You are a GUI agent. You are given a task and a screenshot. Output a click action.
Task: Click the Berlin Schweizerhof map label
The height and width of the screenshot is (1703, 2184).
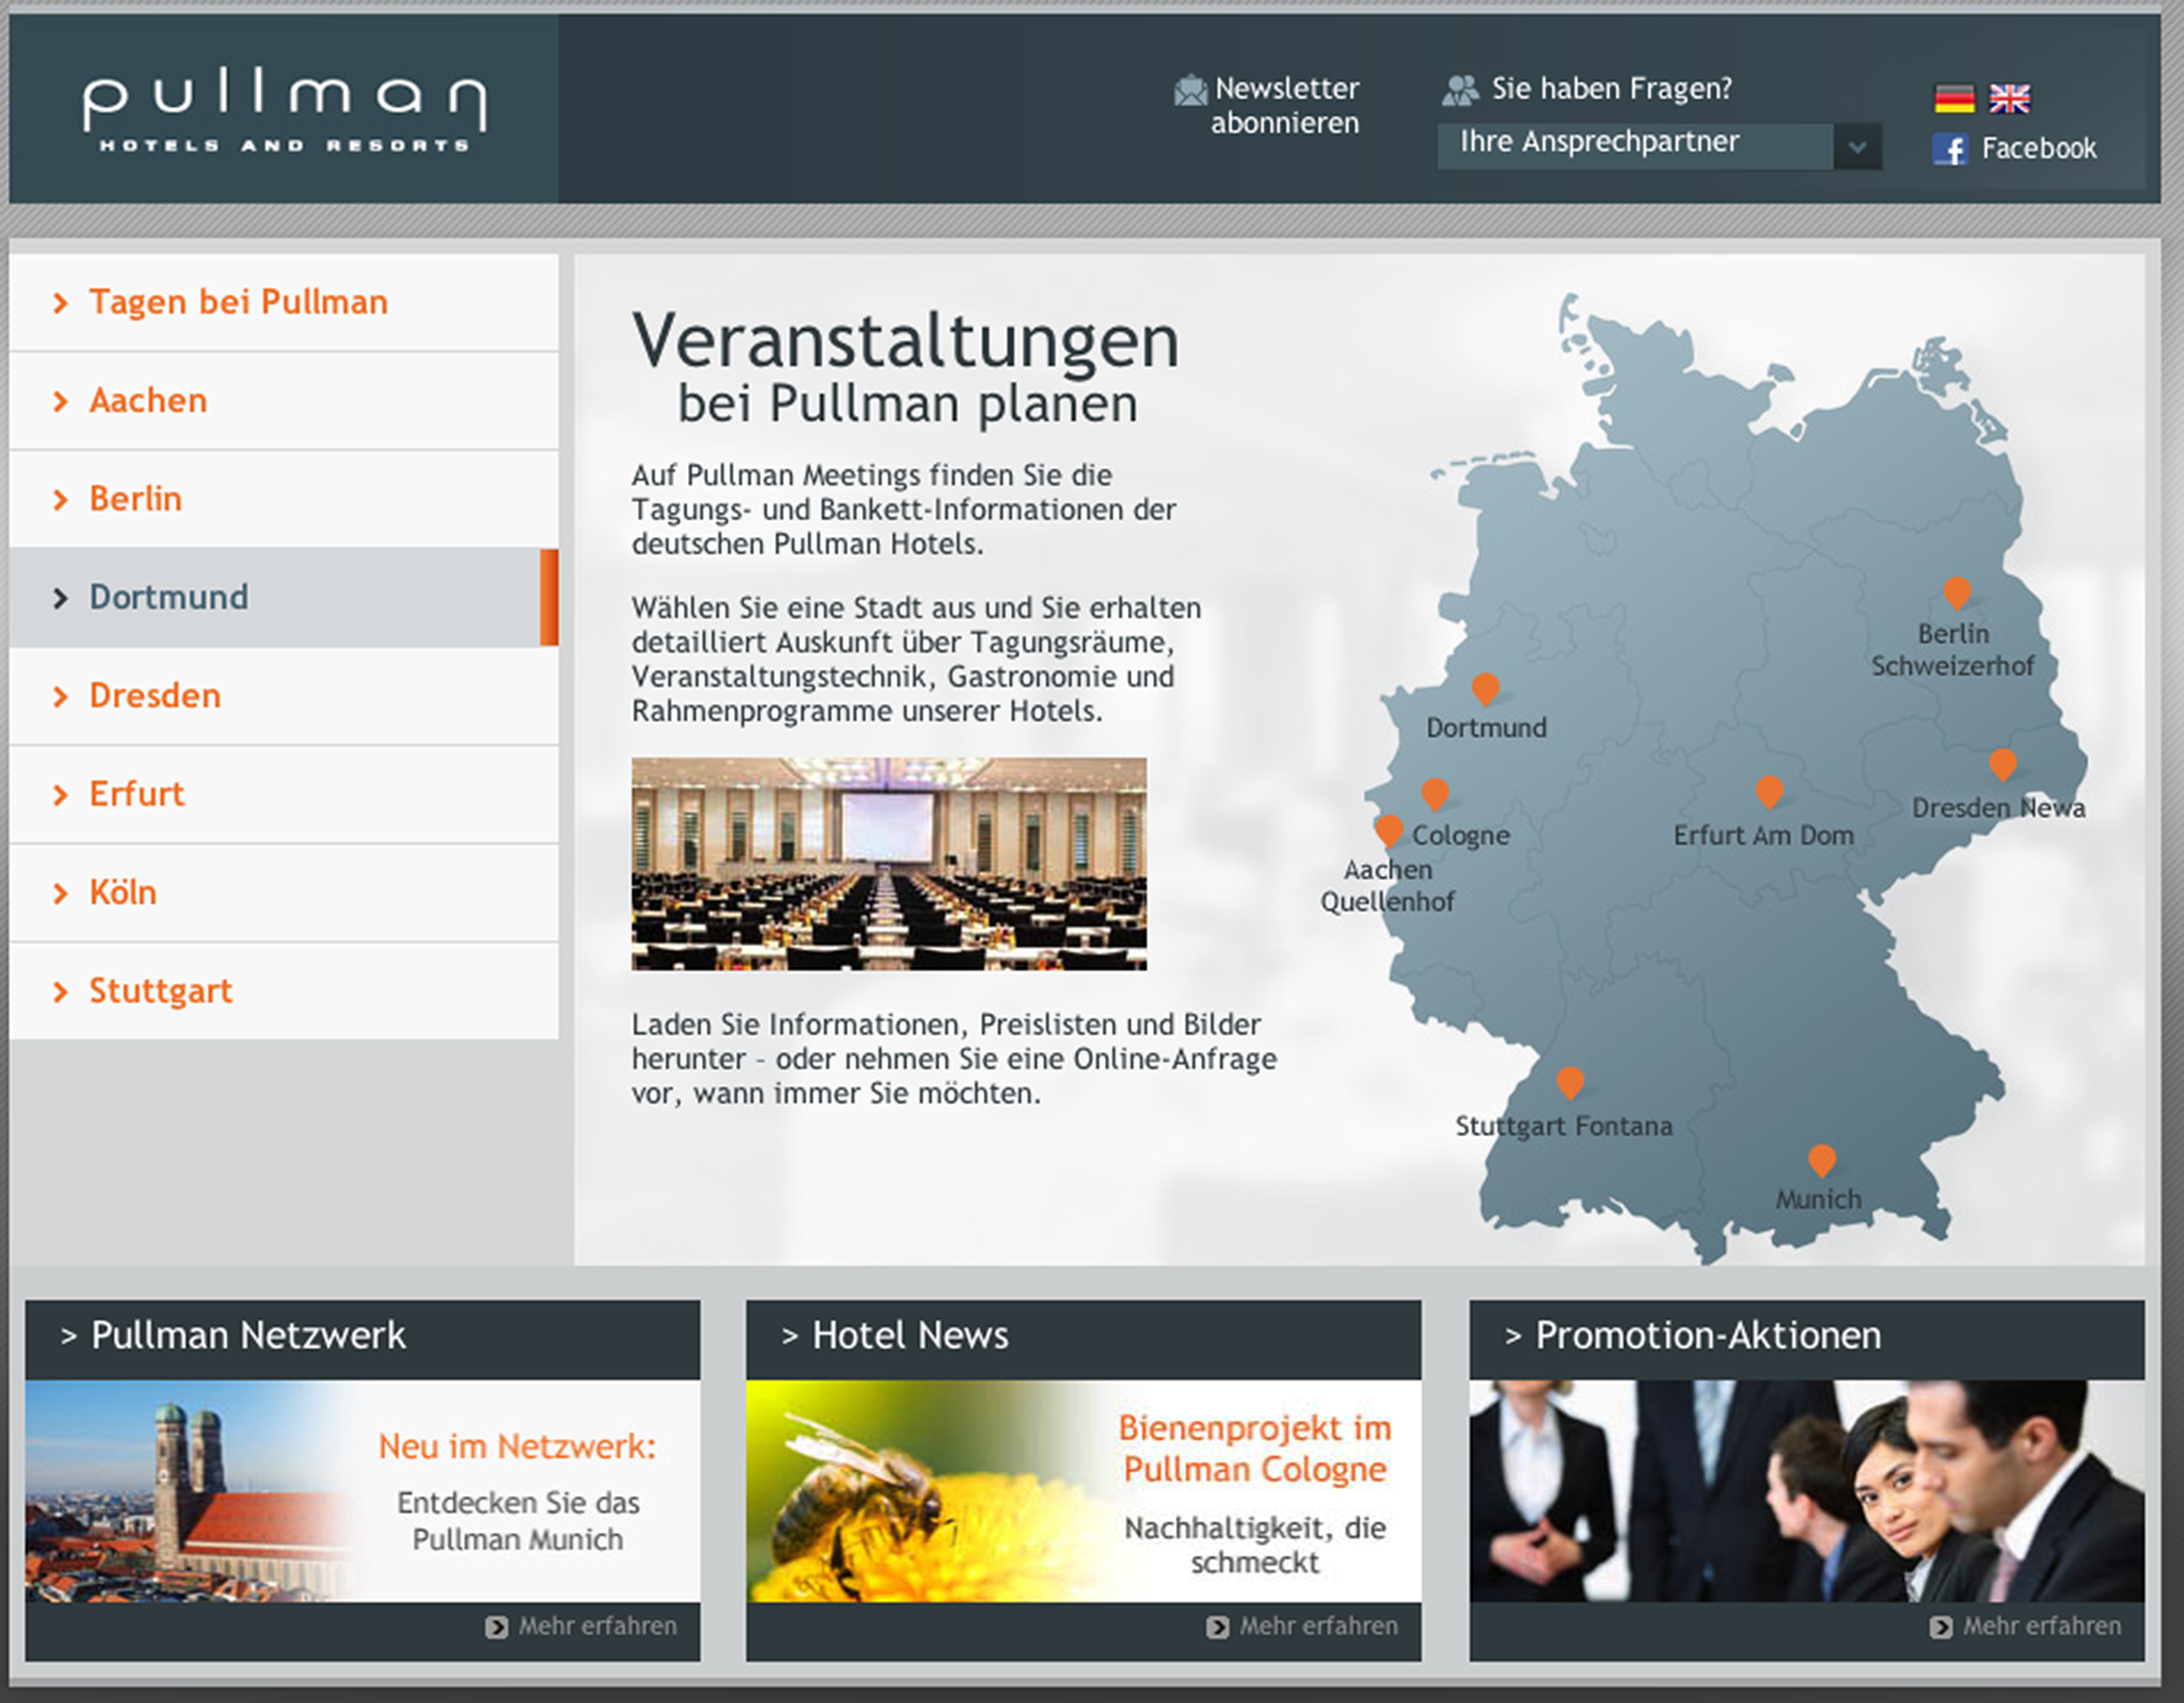pos(1953,650)
